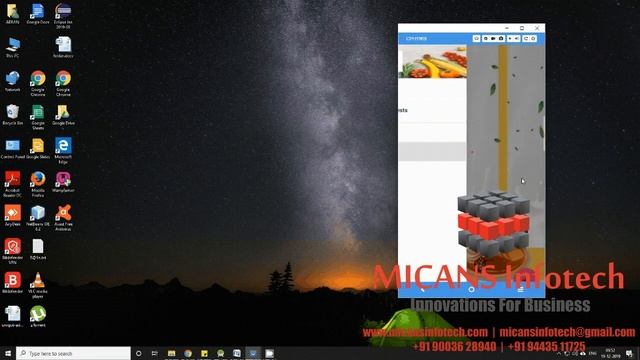Open the Google Drive desktop shortcut
Screen dimensions: 640x360
tap(63, 115)
